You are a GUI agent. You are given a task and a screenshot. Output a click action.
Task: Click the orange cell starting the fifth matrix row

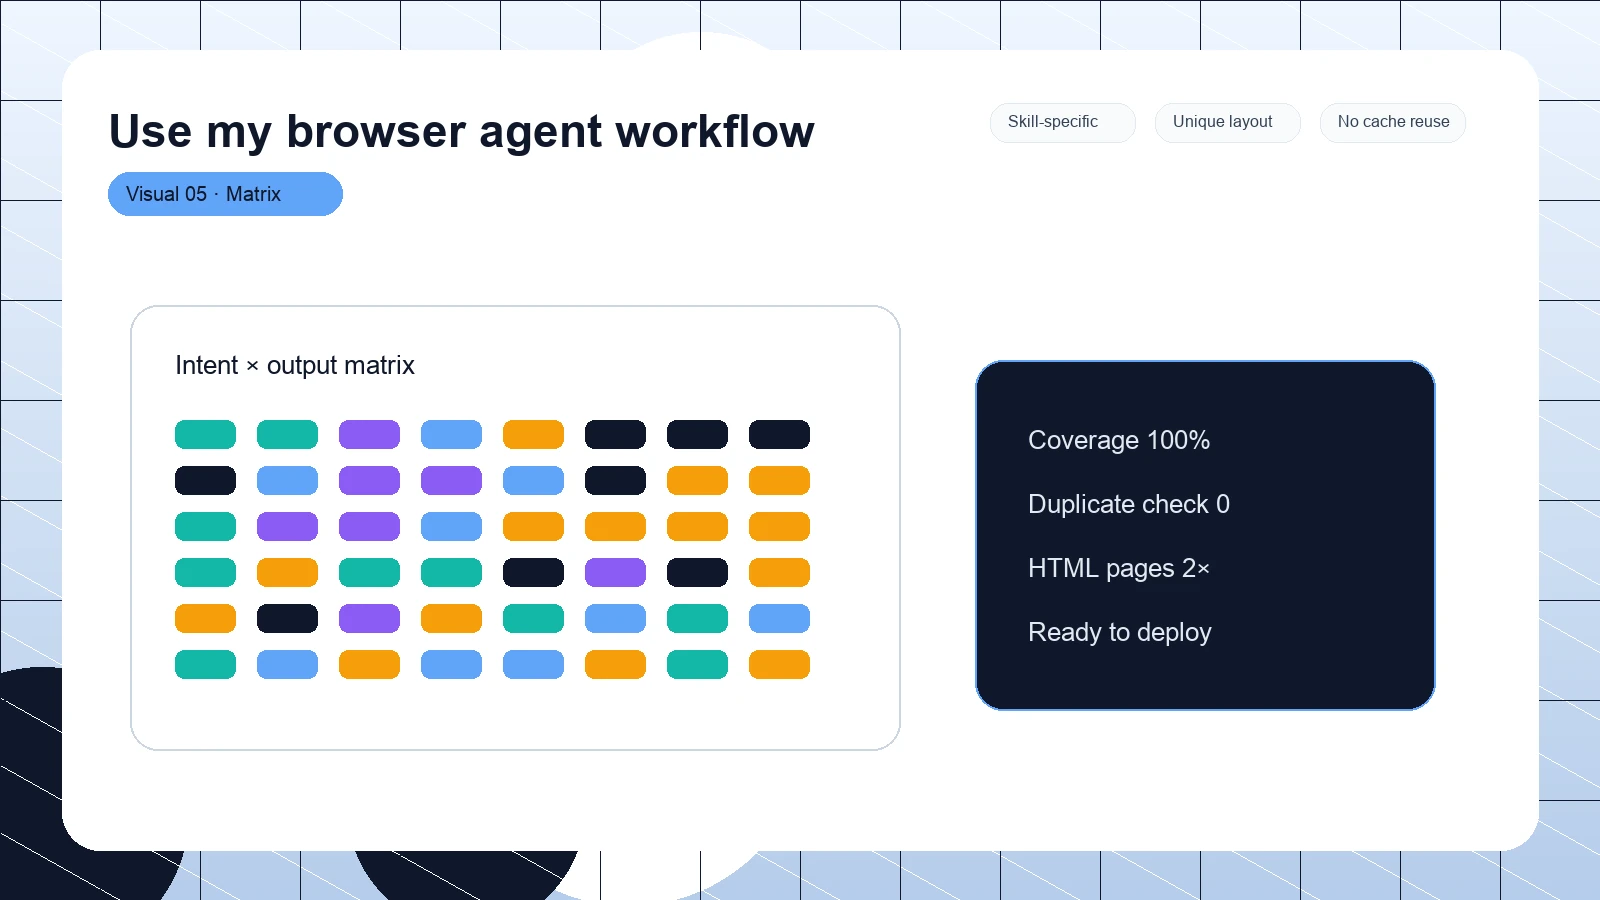(x=205, y=619)
